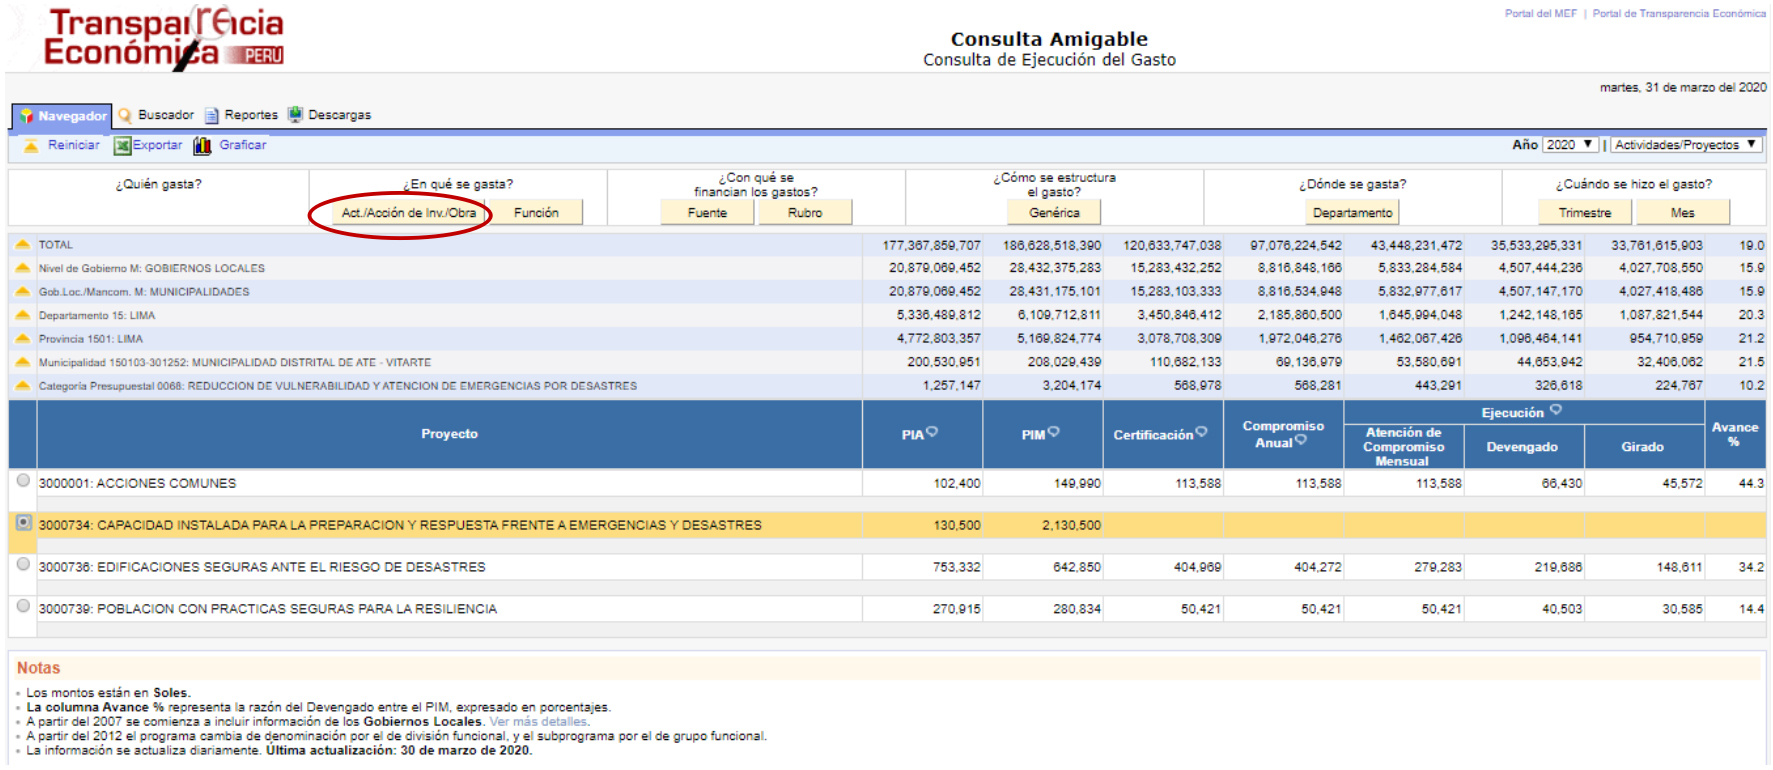Image resolution: width=1773 pixels, height=770 pixels.
Task: Open the Actividades/Proyectos dropdown
Action: [x=1685, y=145]
